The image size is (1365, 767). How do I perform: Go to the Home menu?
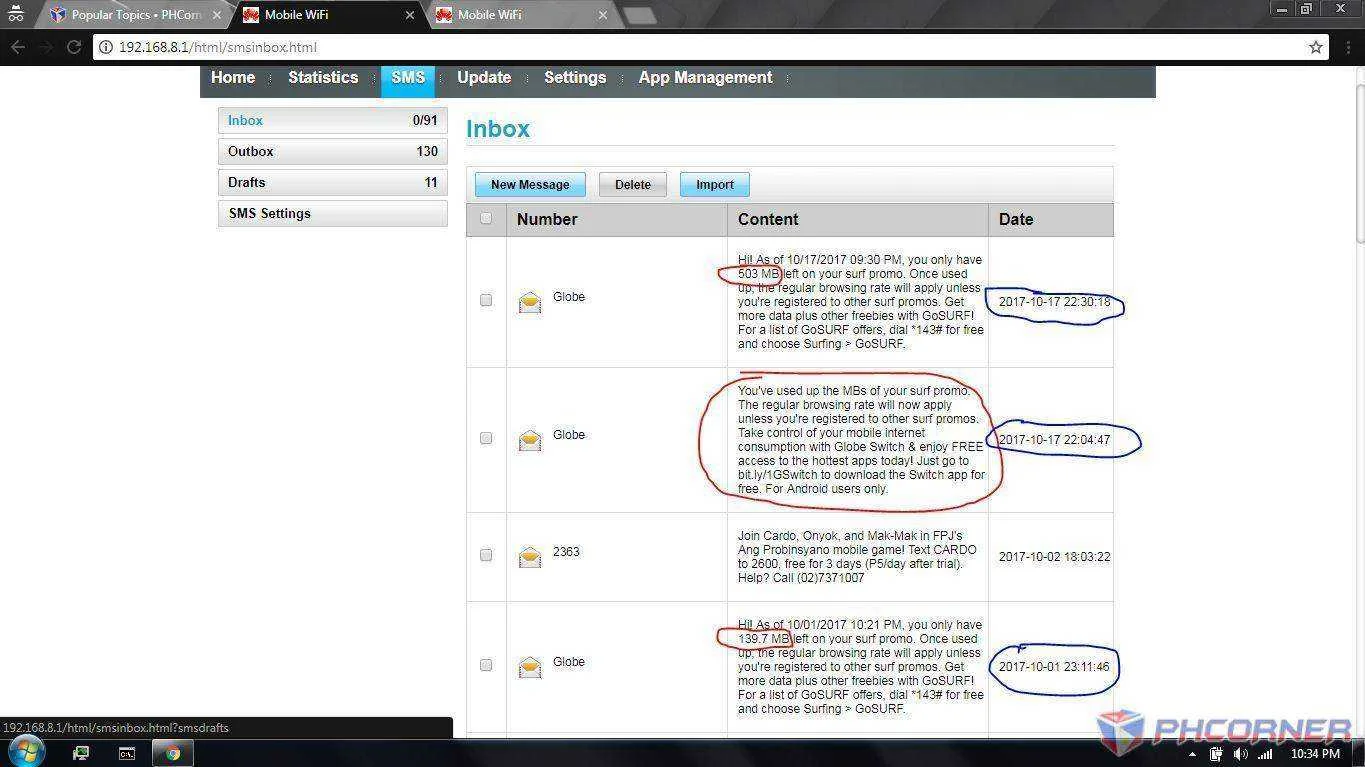click(x=233, y=78)
